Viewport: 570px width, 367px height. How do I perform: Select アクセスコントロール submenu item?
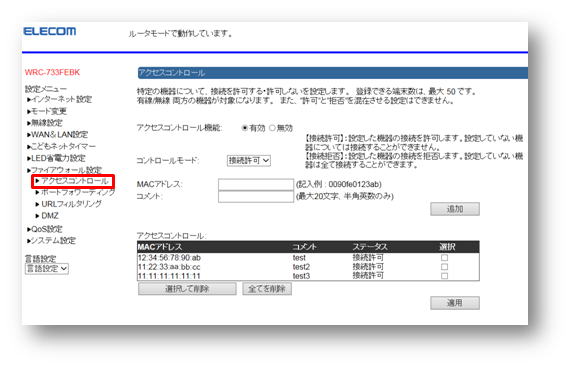click(x=72, y=181)
